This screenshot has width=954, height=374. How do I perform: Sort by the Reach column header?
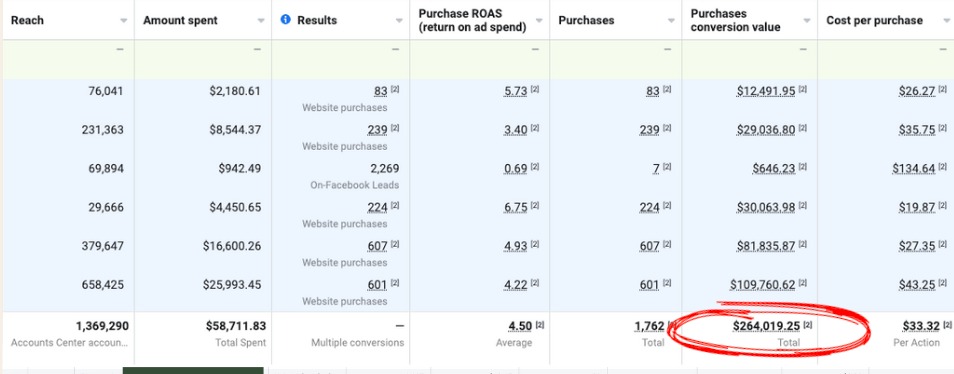tap(27, 20)
